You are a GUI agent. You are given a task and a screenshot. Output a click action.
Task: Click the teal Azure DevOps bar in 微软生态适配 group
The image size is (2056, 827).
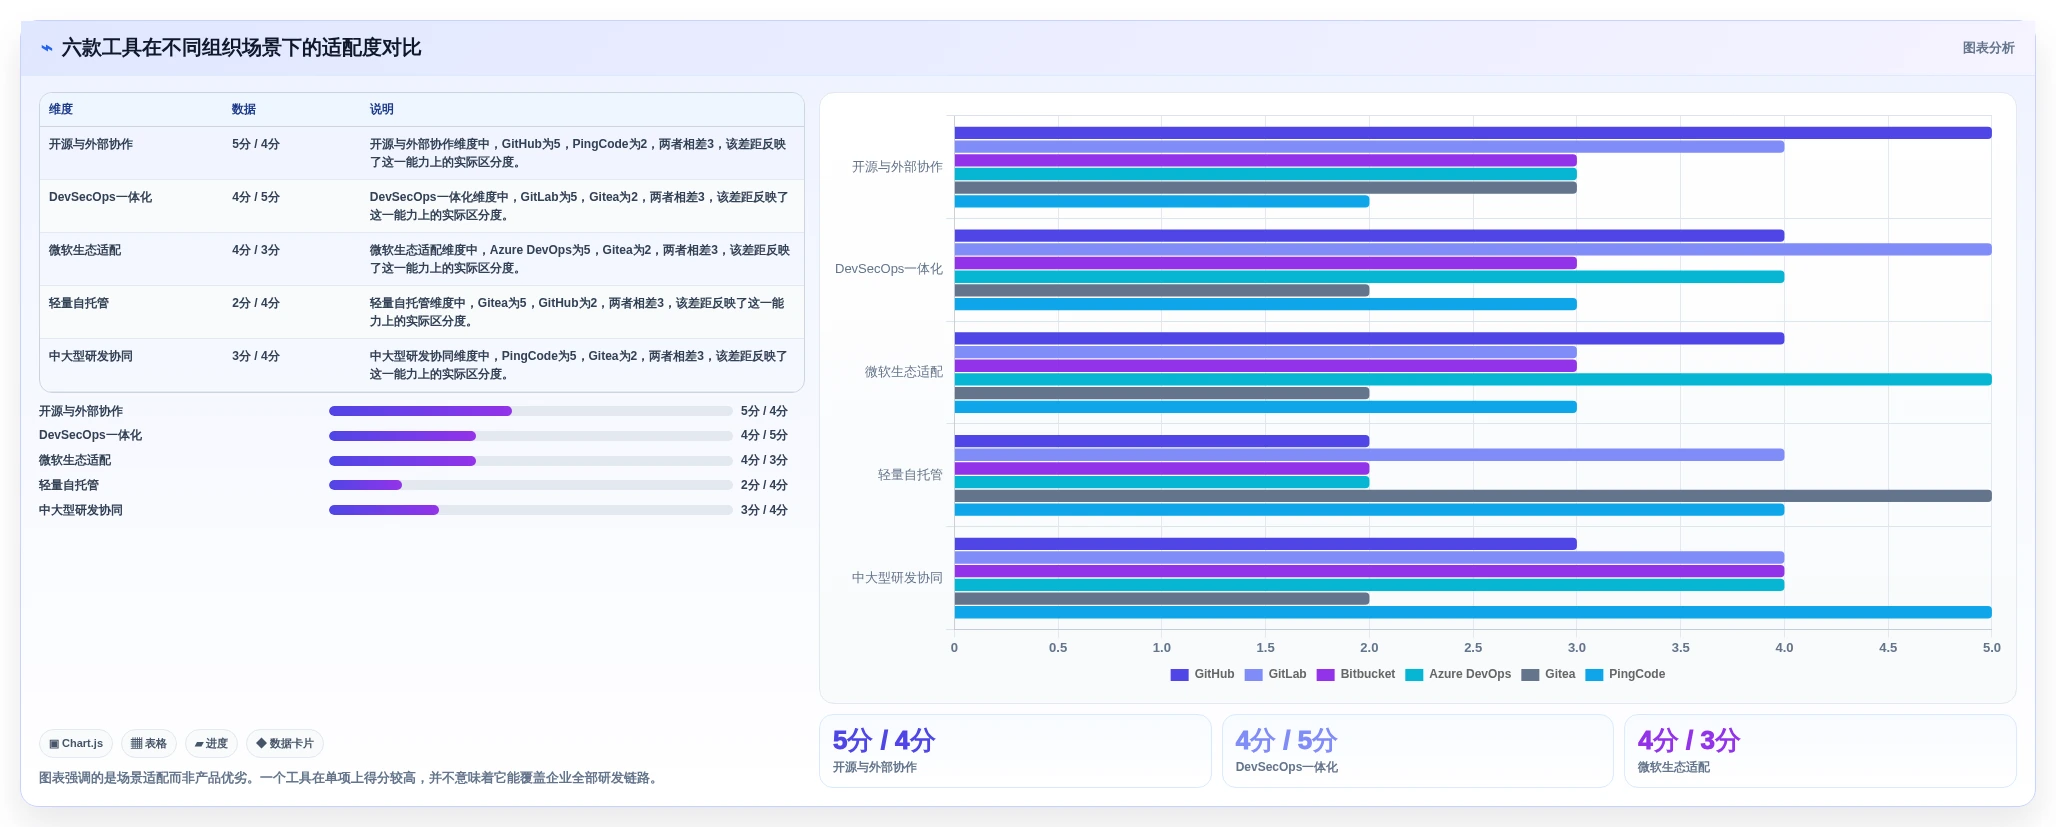pos(1473,380)
